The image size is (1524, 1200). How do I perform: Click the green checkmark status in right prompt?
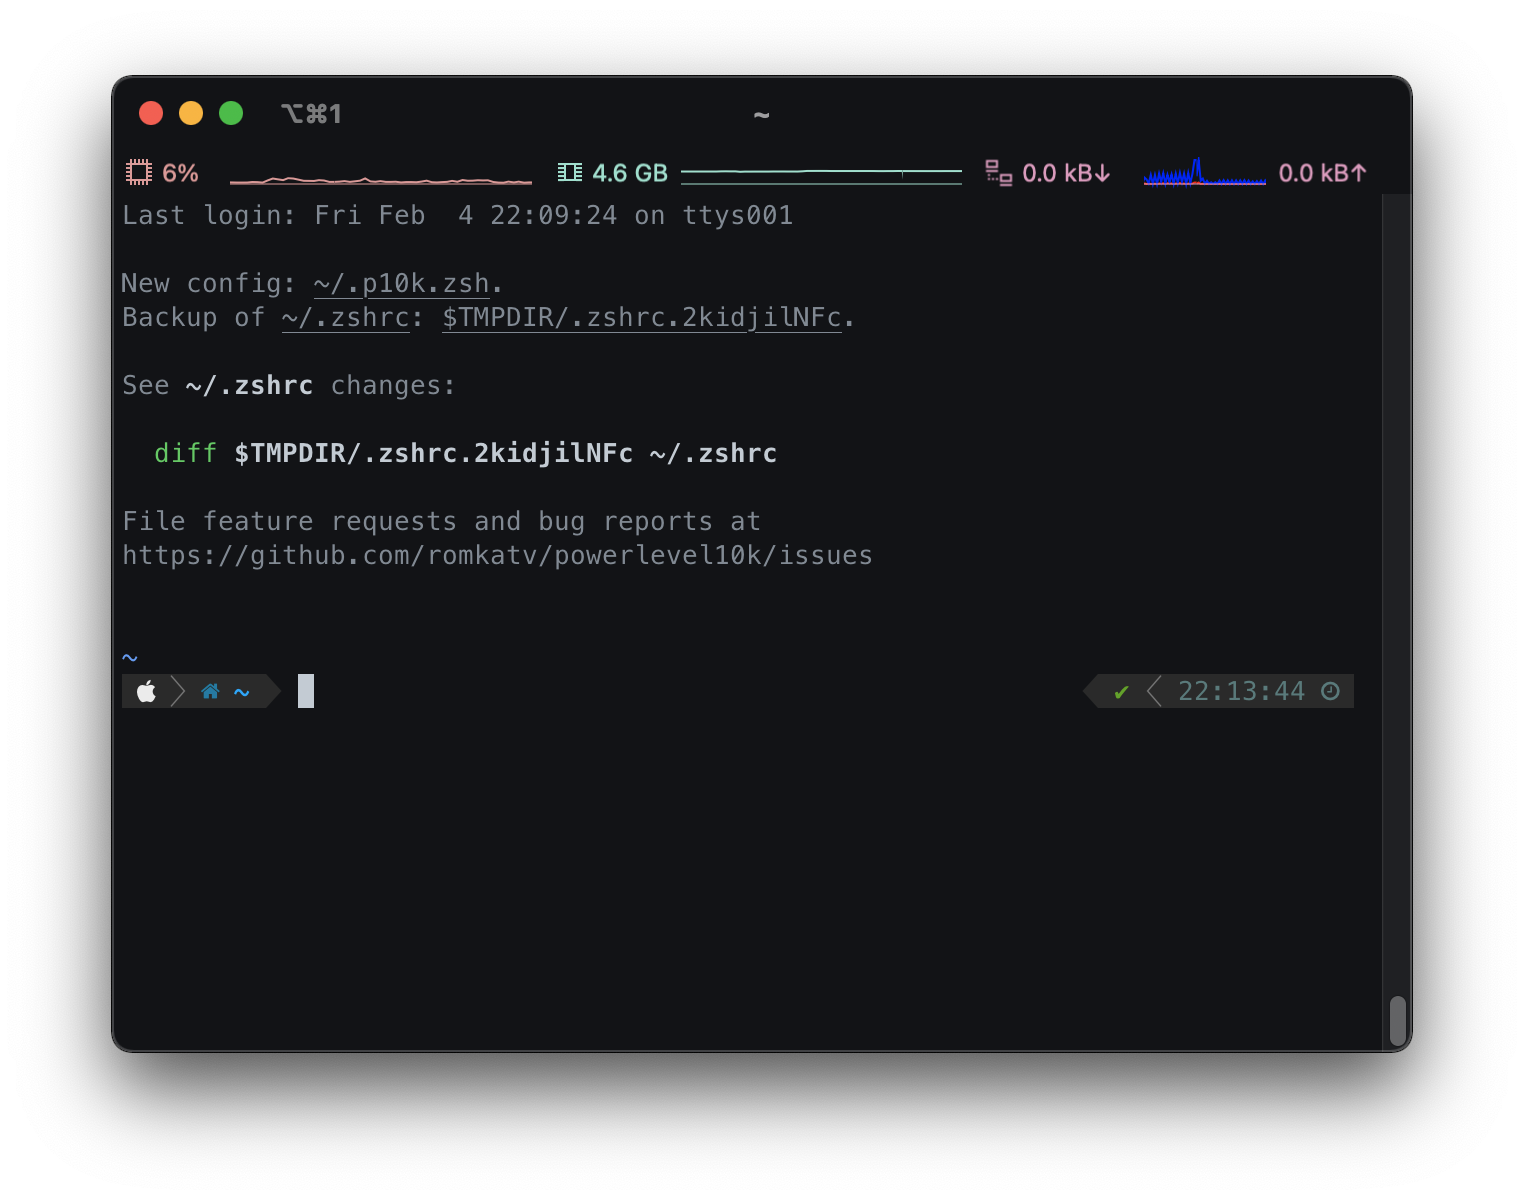pos(1121,692)
